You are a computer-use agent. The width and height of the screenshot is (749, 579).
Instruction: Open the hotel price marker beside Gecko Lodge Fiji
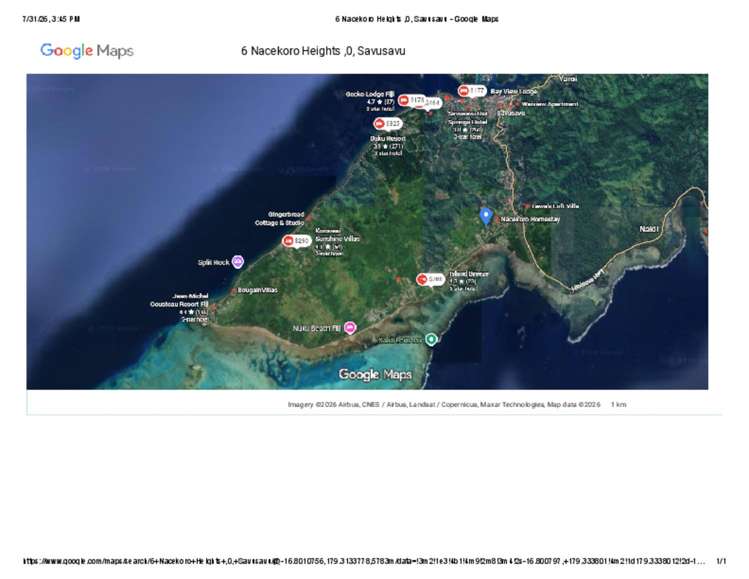point(412,100)
